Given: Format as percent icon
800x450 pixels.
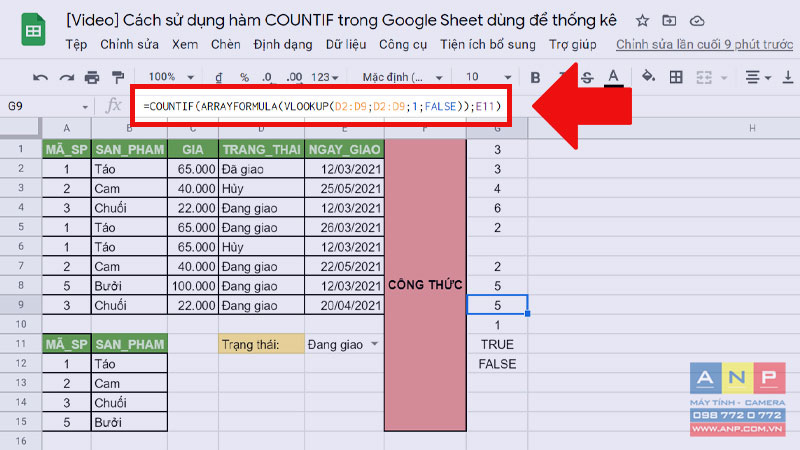Looking at the screenshot, I should (x=244, y=78).
